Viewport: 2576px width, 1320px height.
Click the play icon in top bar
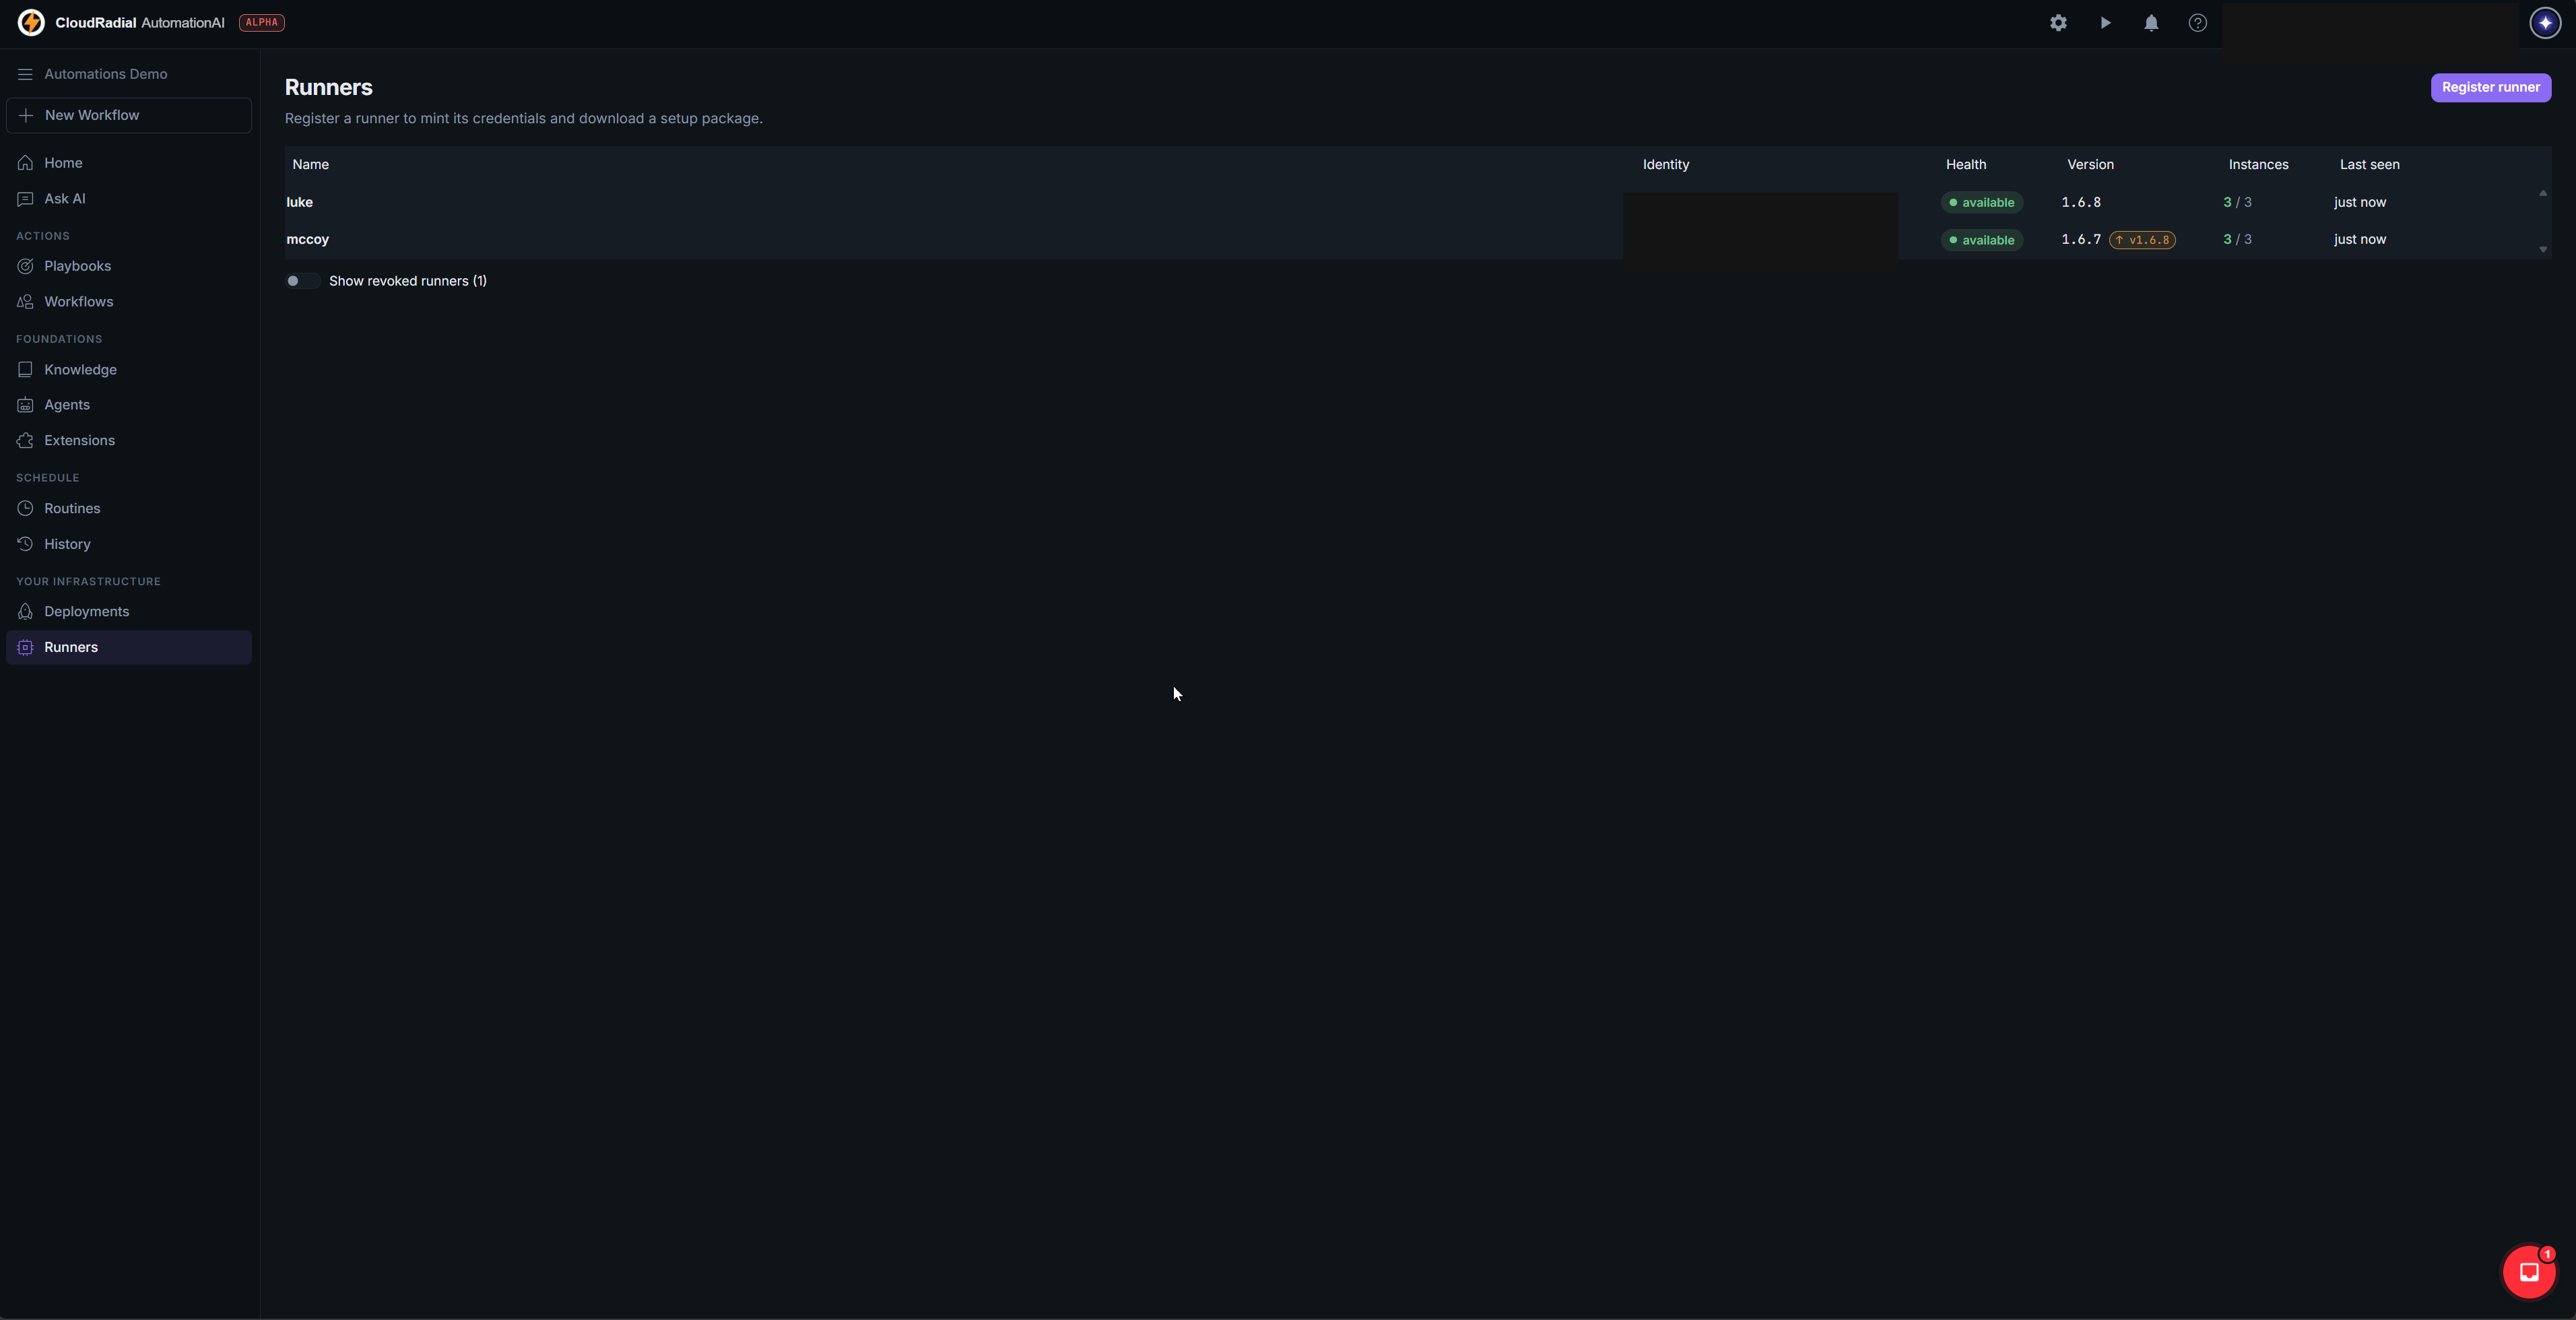2105,22
